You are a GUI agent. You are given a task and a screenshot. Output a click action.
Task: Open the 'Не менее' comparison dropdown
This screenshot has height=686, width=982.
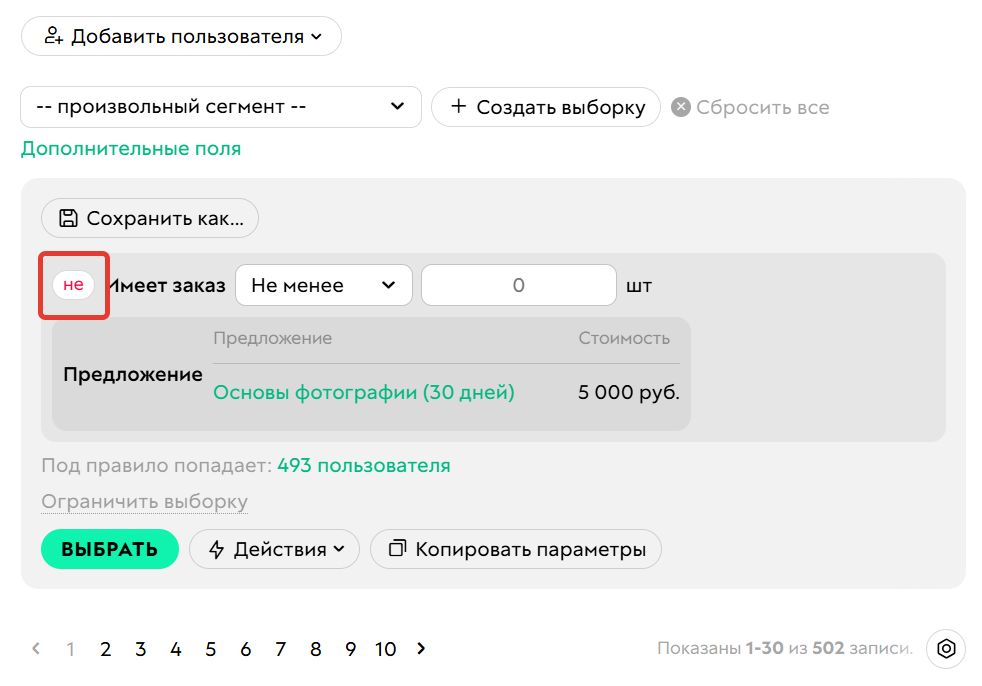(x=323, y=284)
